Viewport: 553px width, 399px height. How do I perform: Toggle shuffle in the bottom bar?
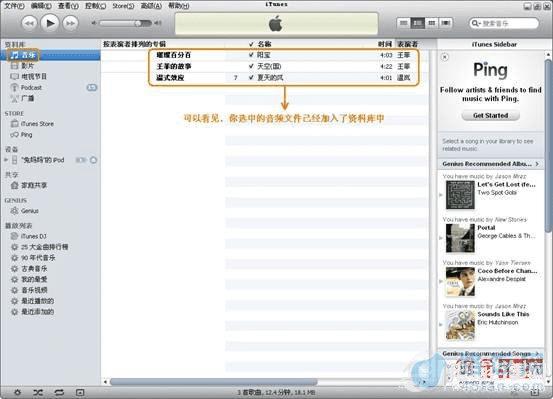point(38,392)
